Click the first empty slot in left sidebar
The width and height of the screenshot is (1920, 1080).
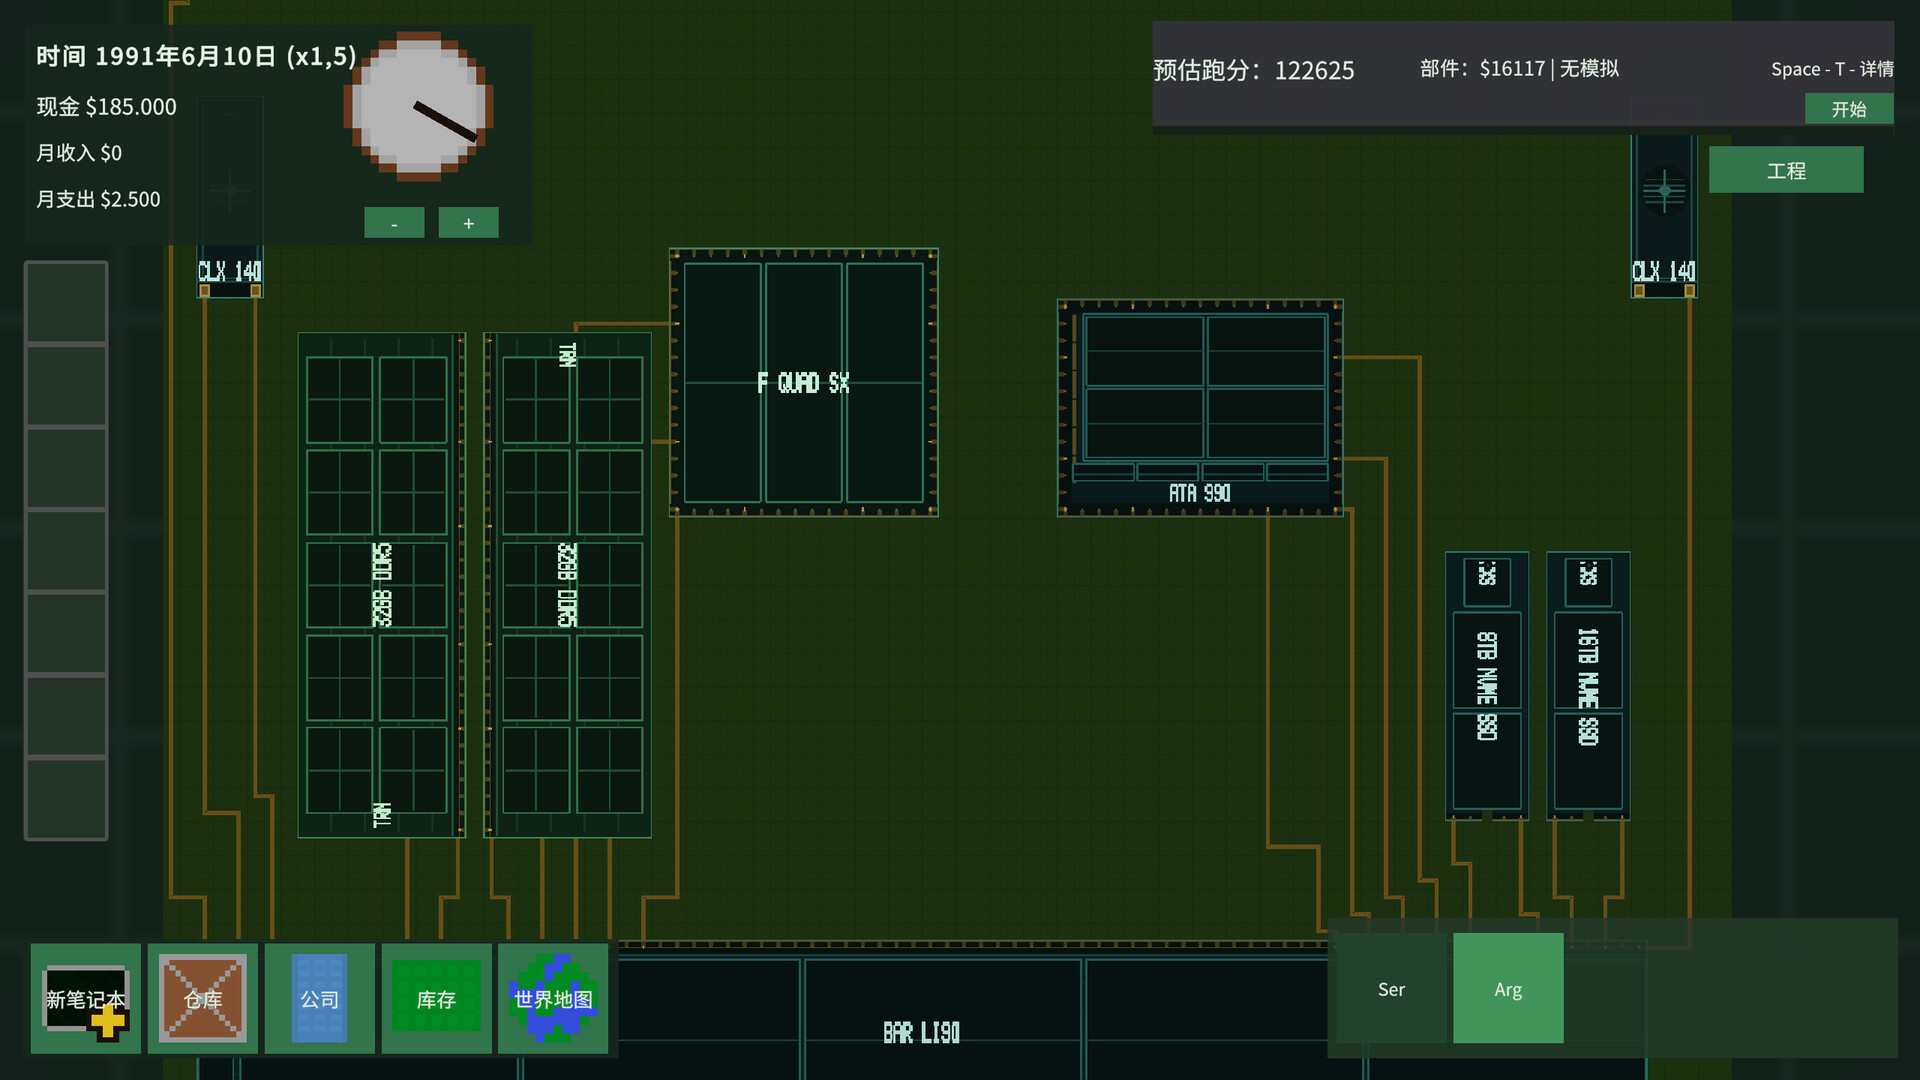click(66, 302)
